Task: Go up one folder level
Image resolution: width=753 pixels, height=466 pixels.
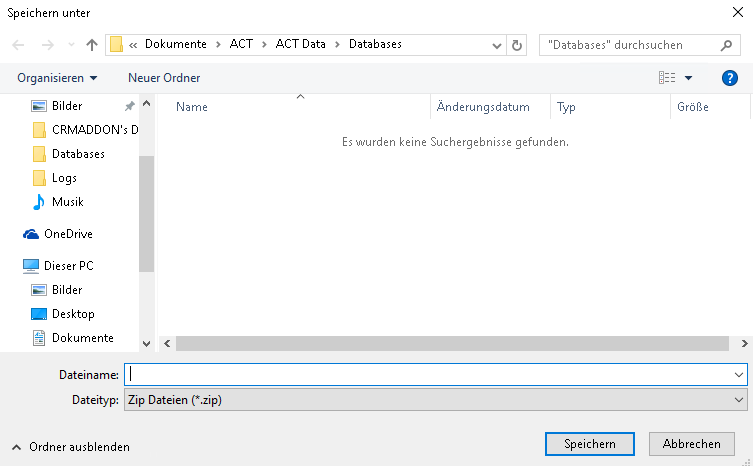Action: [x=92, y=45]
